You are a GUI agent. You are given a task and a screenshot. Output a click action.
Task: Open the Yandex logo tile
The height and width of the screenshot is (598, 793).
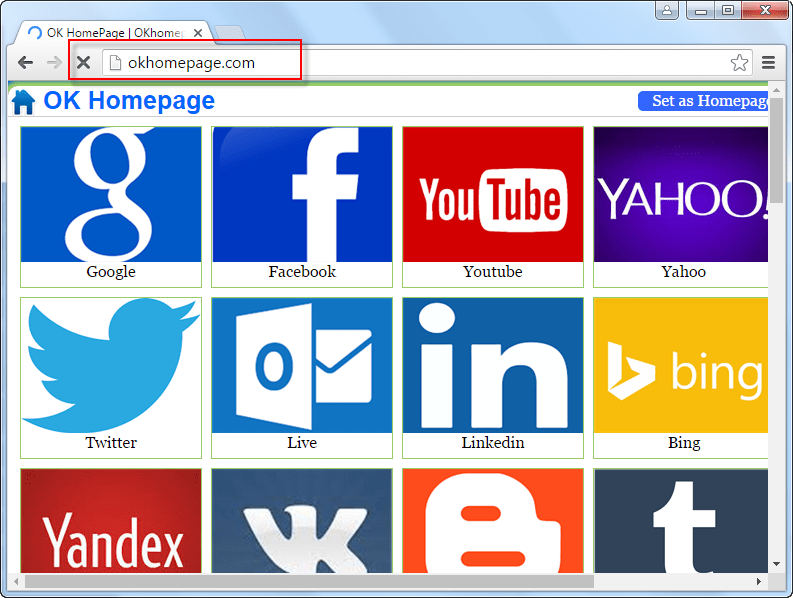111,521
